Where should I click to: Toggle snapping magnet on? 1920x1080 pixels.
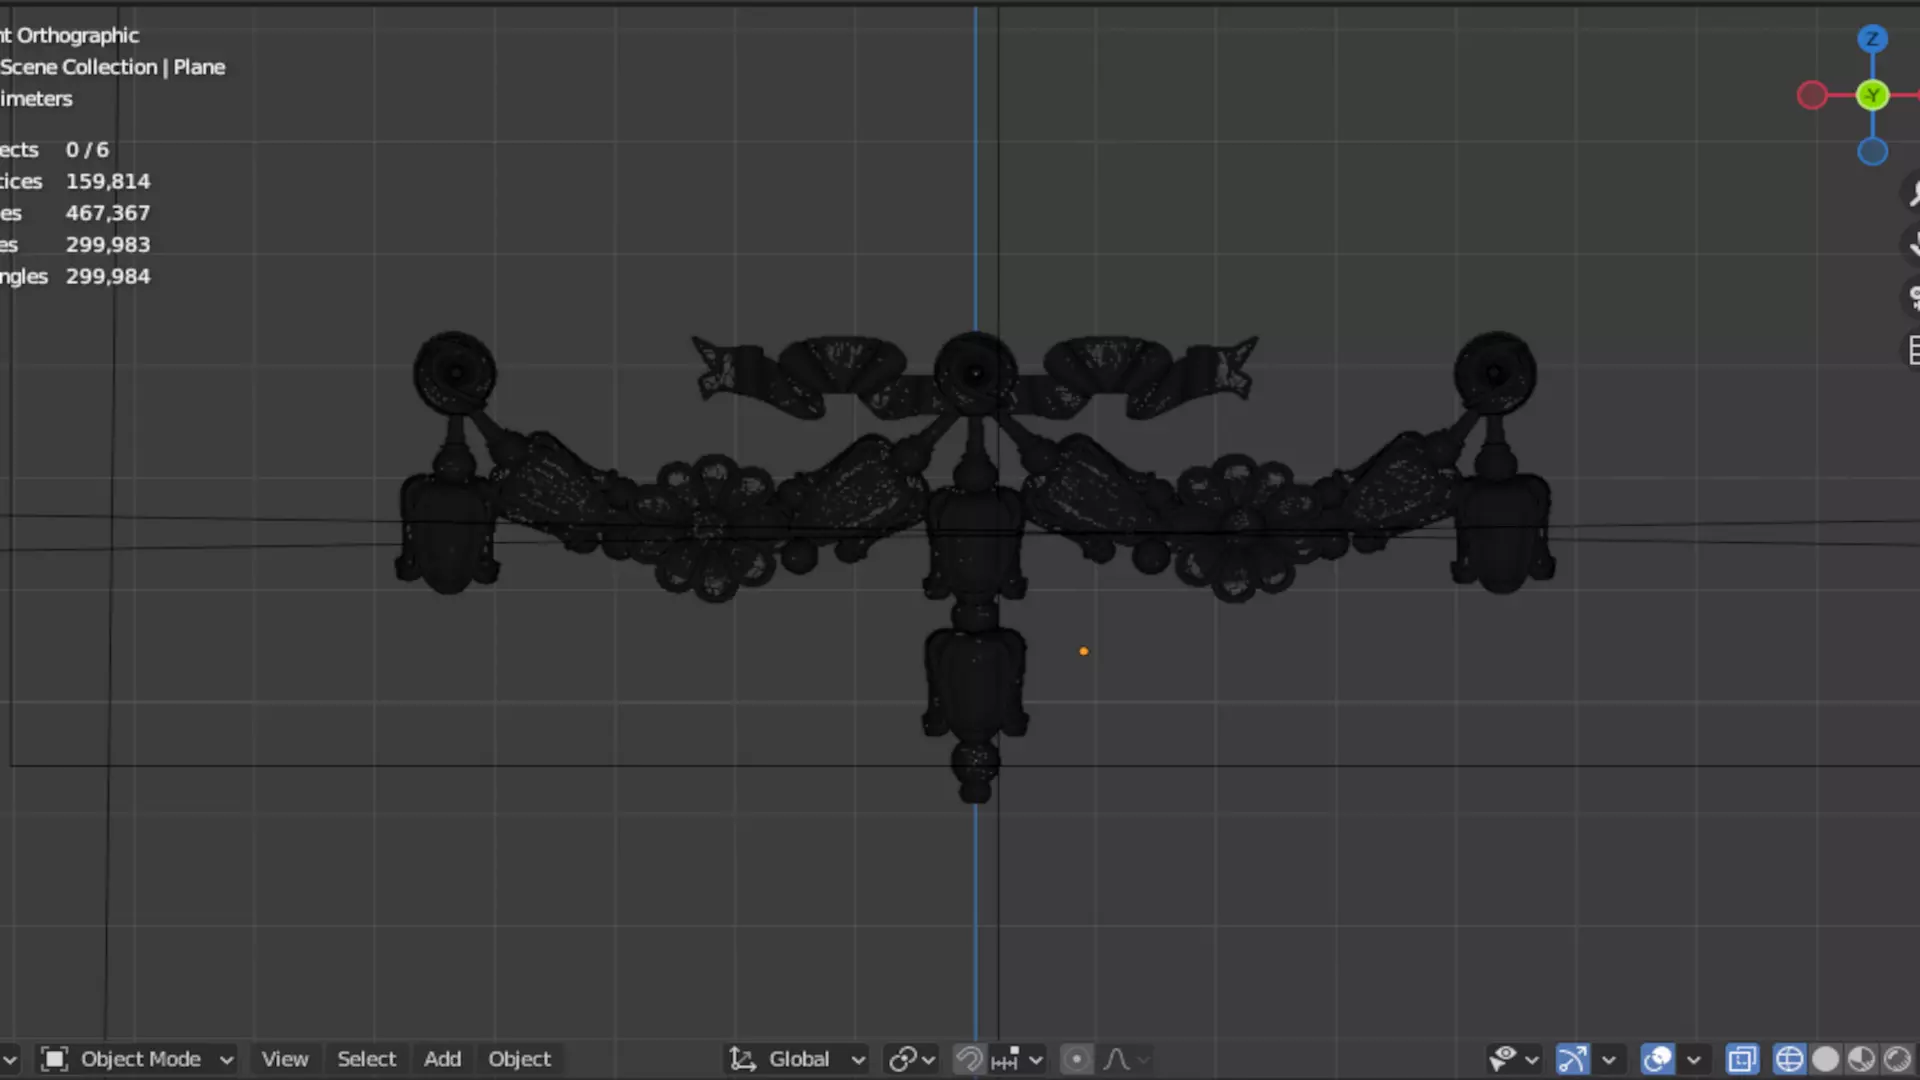point(968,1059)
